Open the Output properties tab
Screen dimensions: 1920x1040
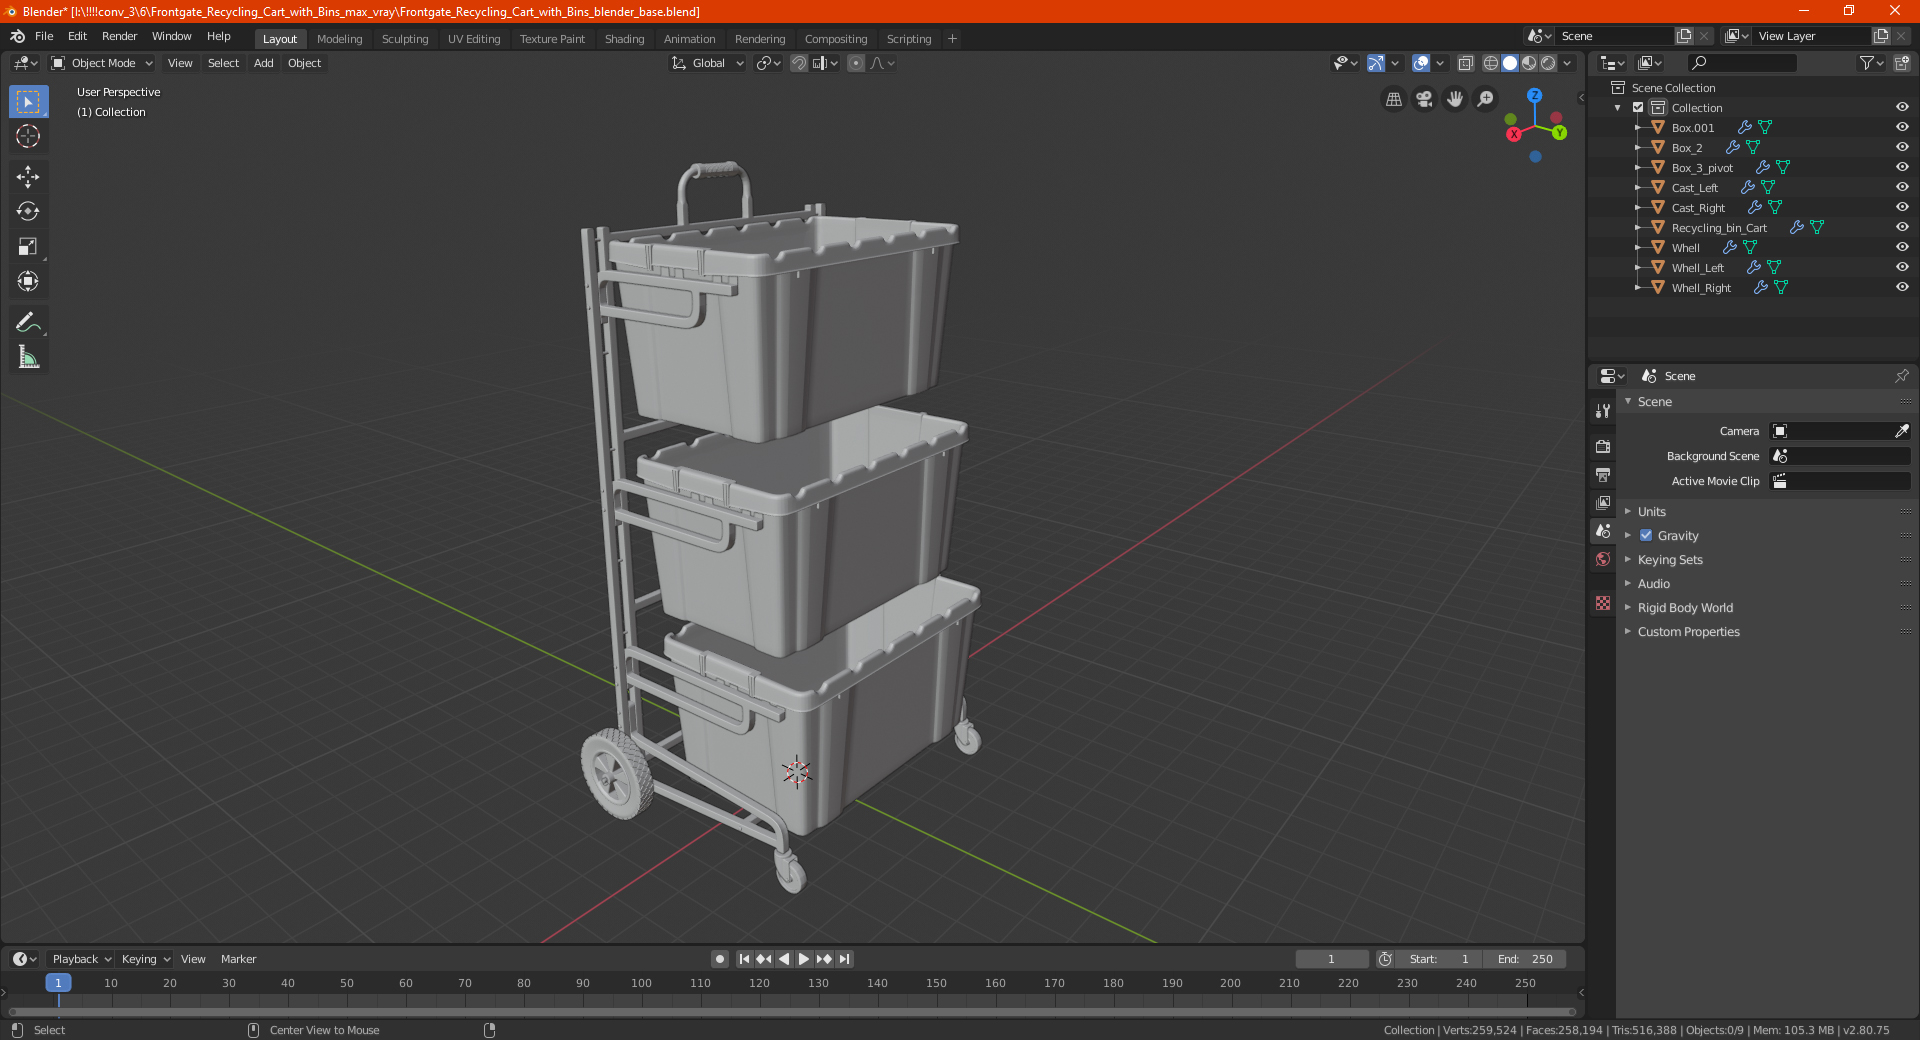tap(1603, 474)
